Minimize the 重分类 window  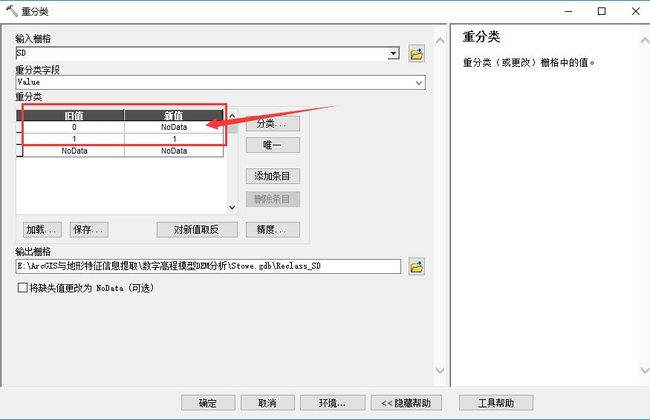[x=568, y=11]
